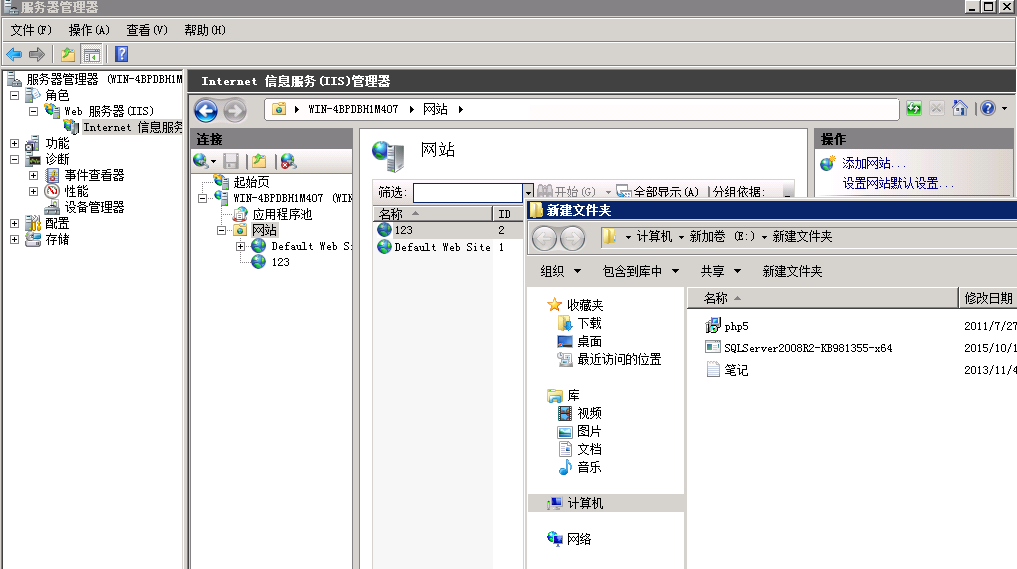Screen dimensions: 1017x569
Task: Click the 新建文件夹 button in Explorer toolbar
Action: coord(792,271)
